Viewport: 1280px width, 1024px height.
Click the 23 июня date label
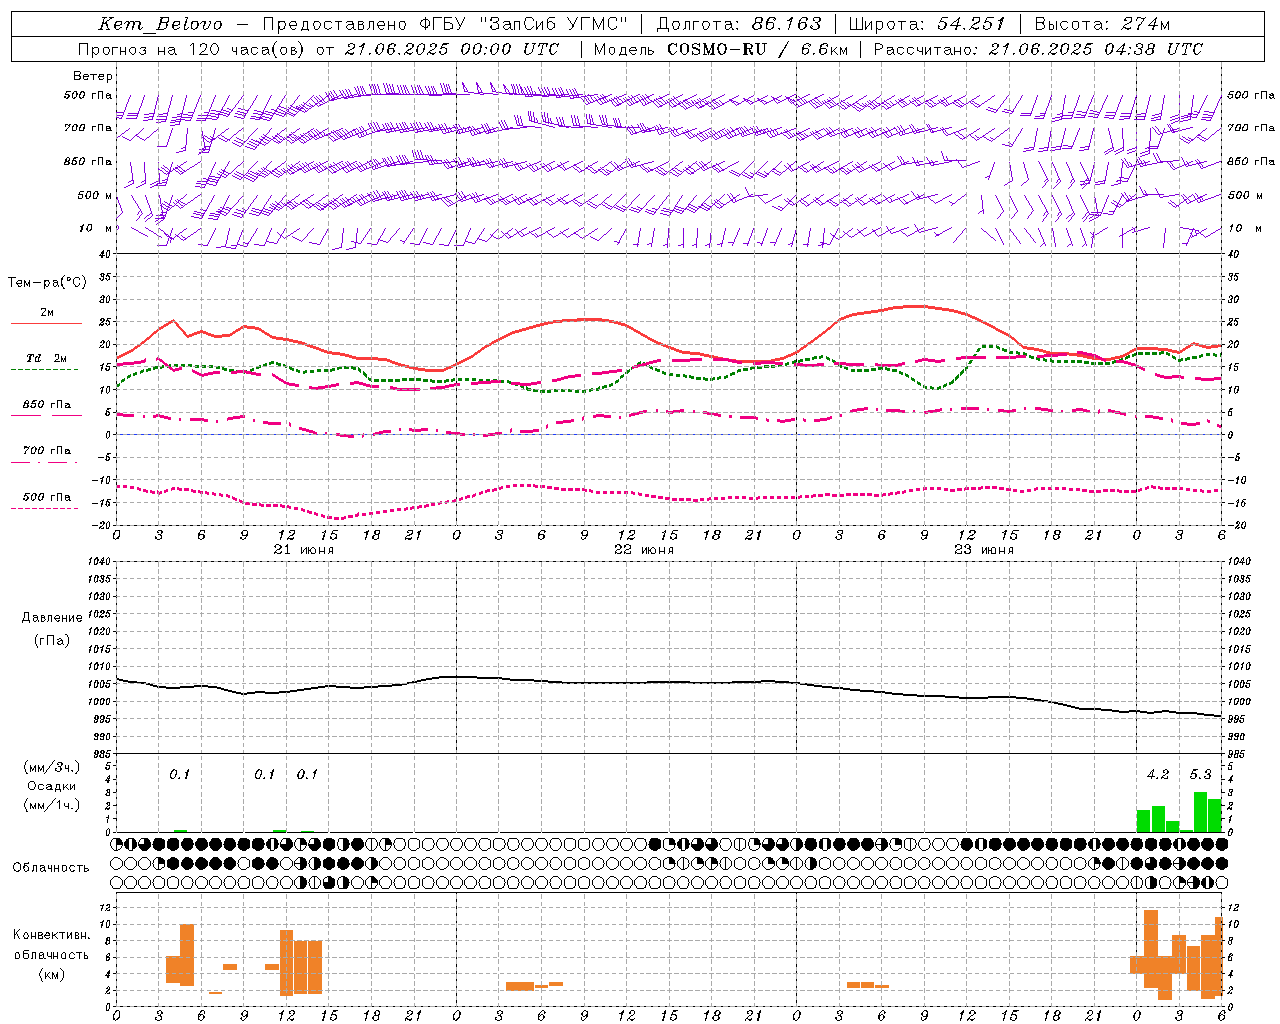click(984, 550)
